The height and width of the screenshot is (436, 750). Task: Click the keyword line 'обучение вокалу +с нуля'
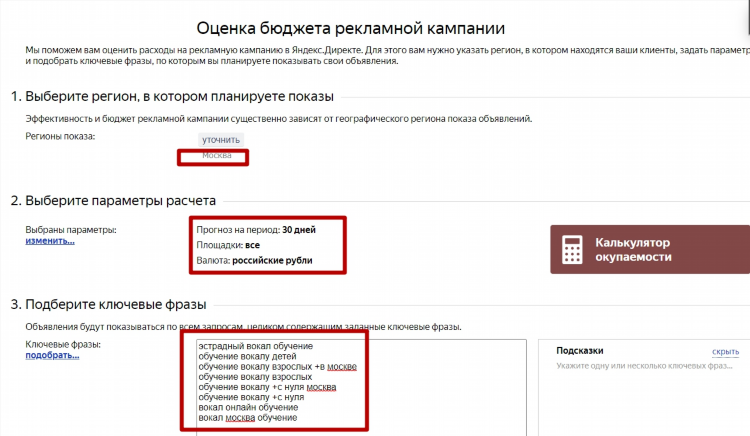(x=251, y=397)
